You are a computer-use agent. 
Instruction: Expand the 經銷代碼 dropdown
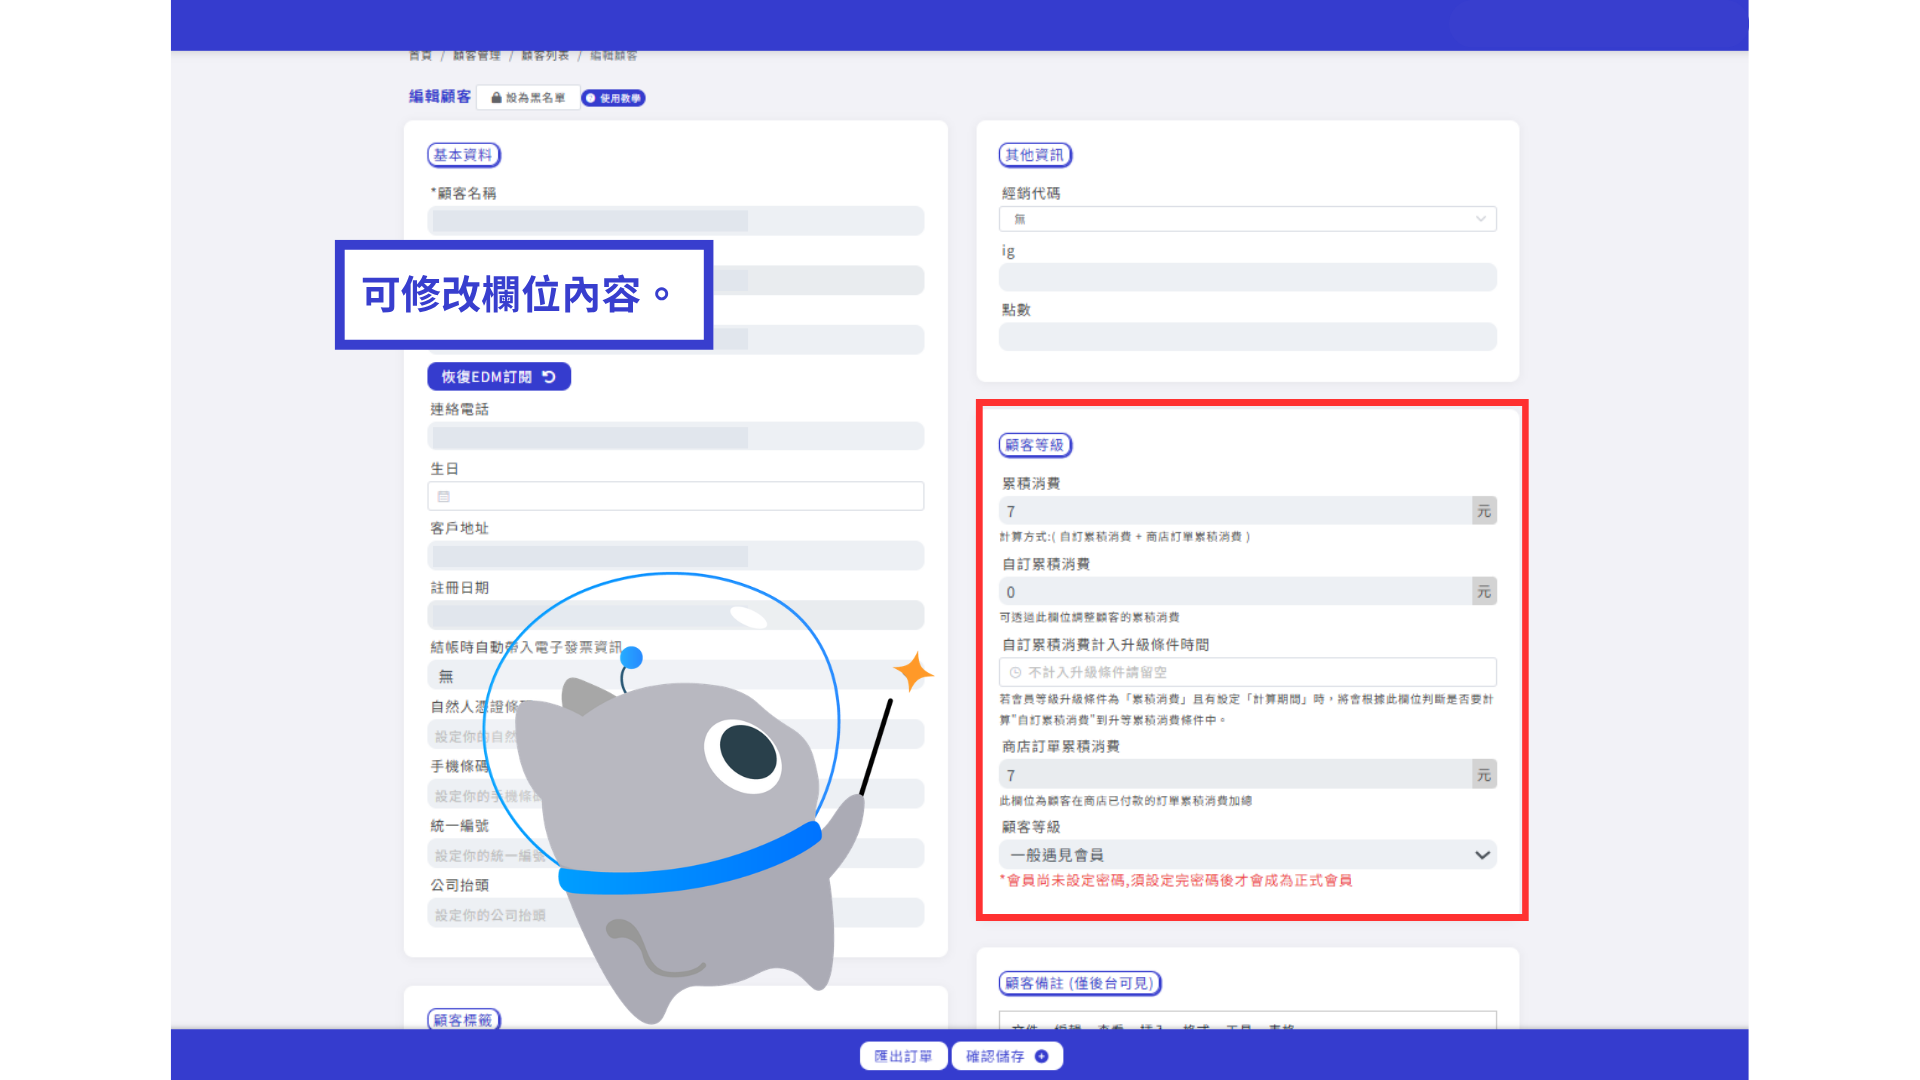[1248, 219]
